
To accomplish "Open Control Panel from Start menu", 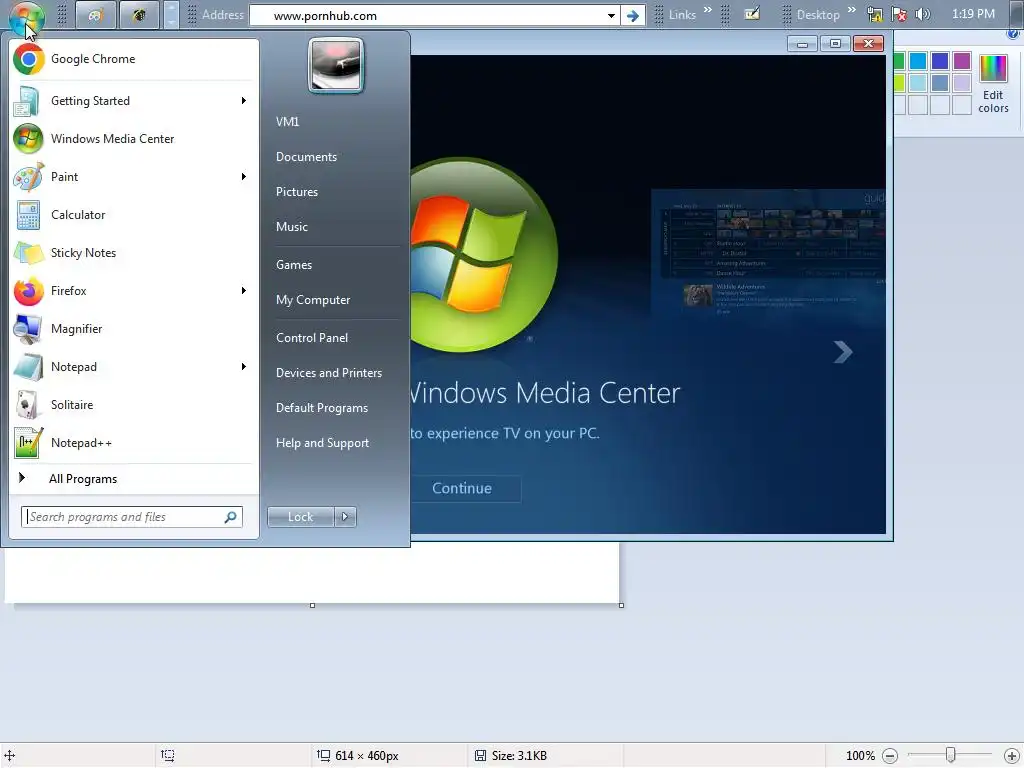I will click(312, 338).
